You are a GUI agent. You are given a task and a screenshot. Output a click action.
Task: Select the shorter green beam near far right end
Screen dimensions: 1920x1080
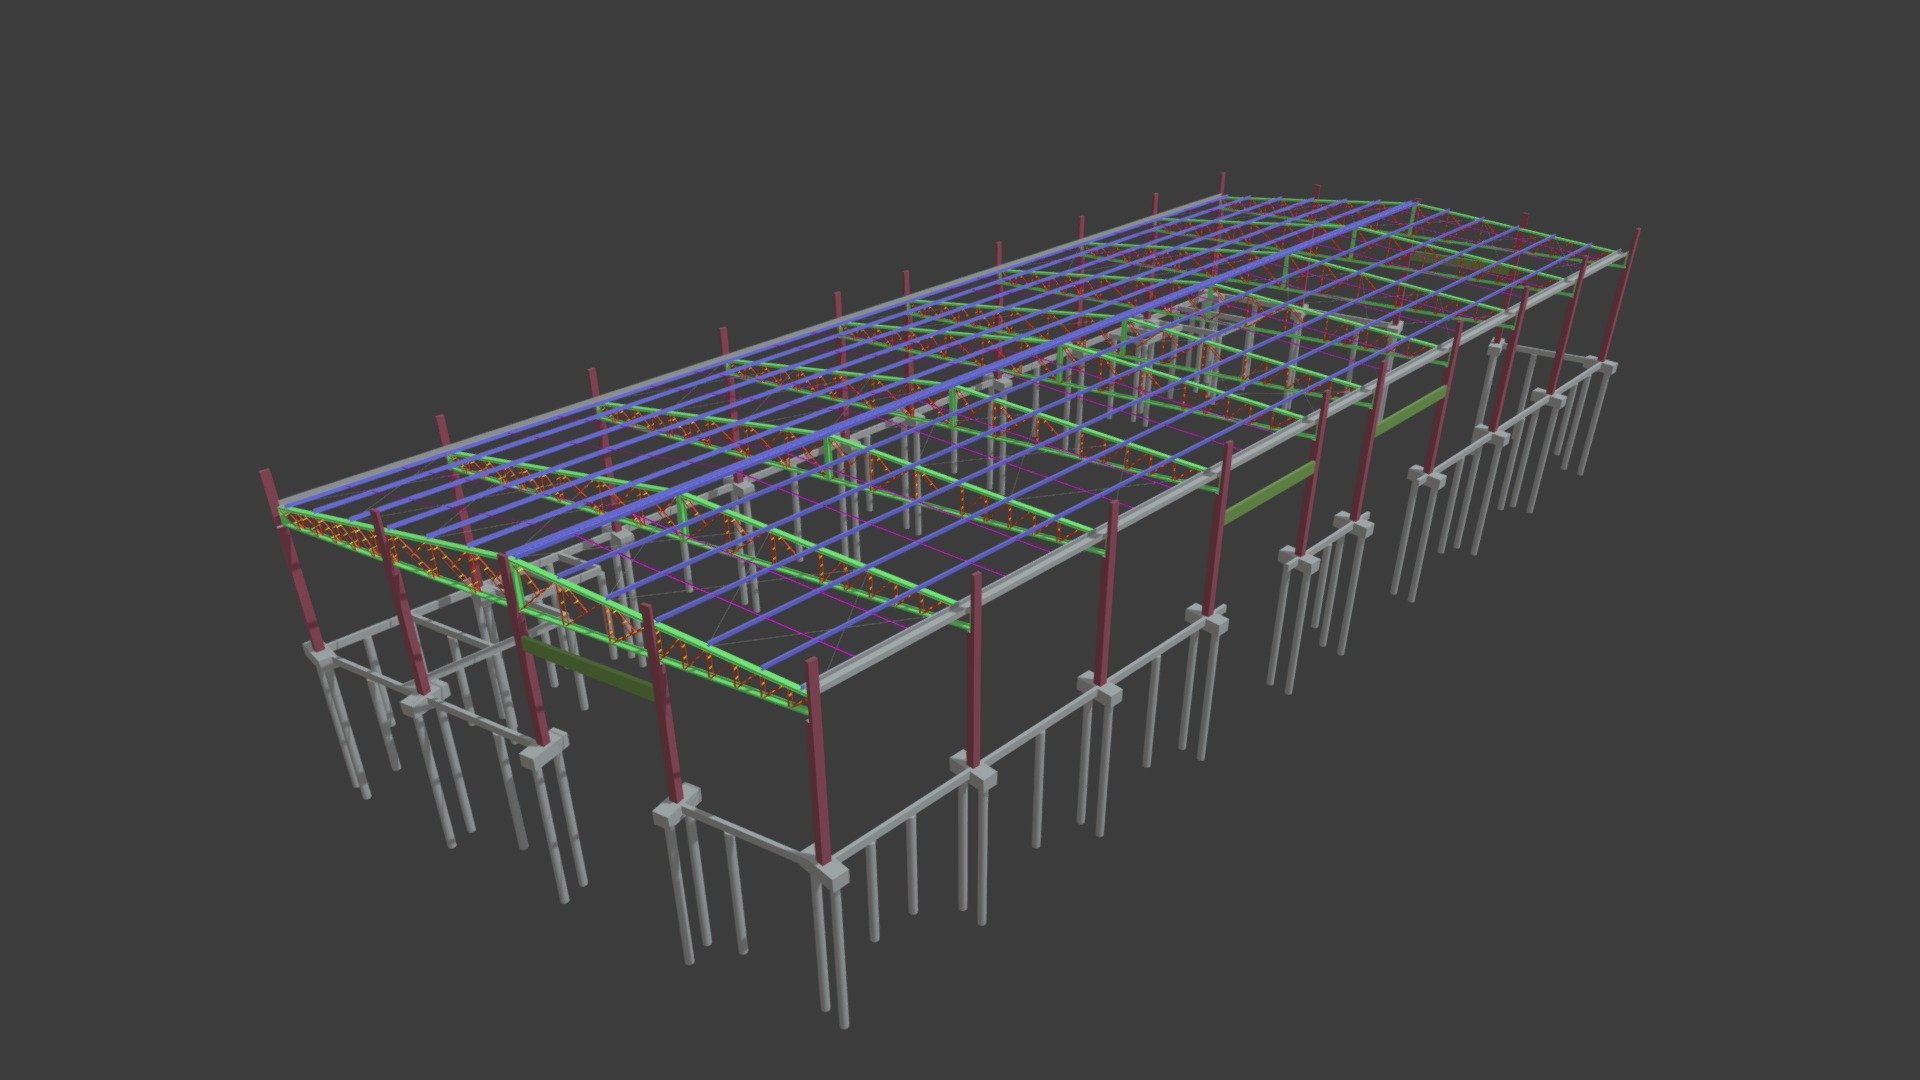(x=1411, y=410)
